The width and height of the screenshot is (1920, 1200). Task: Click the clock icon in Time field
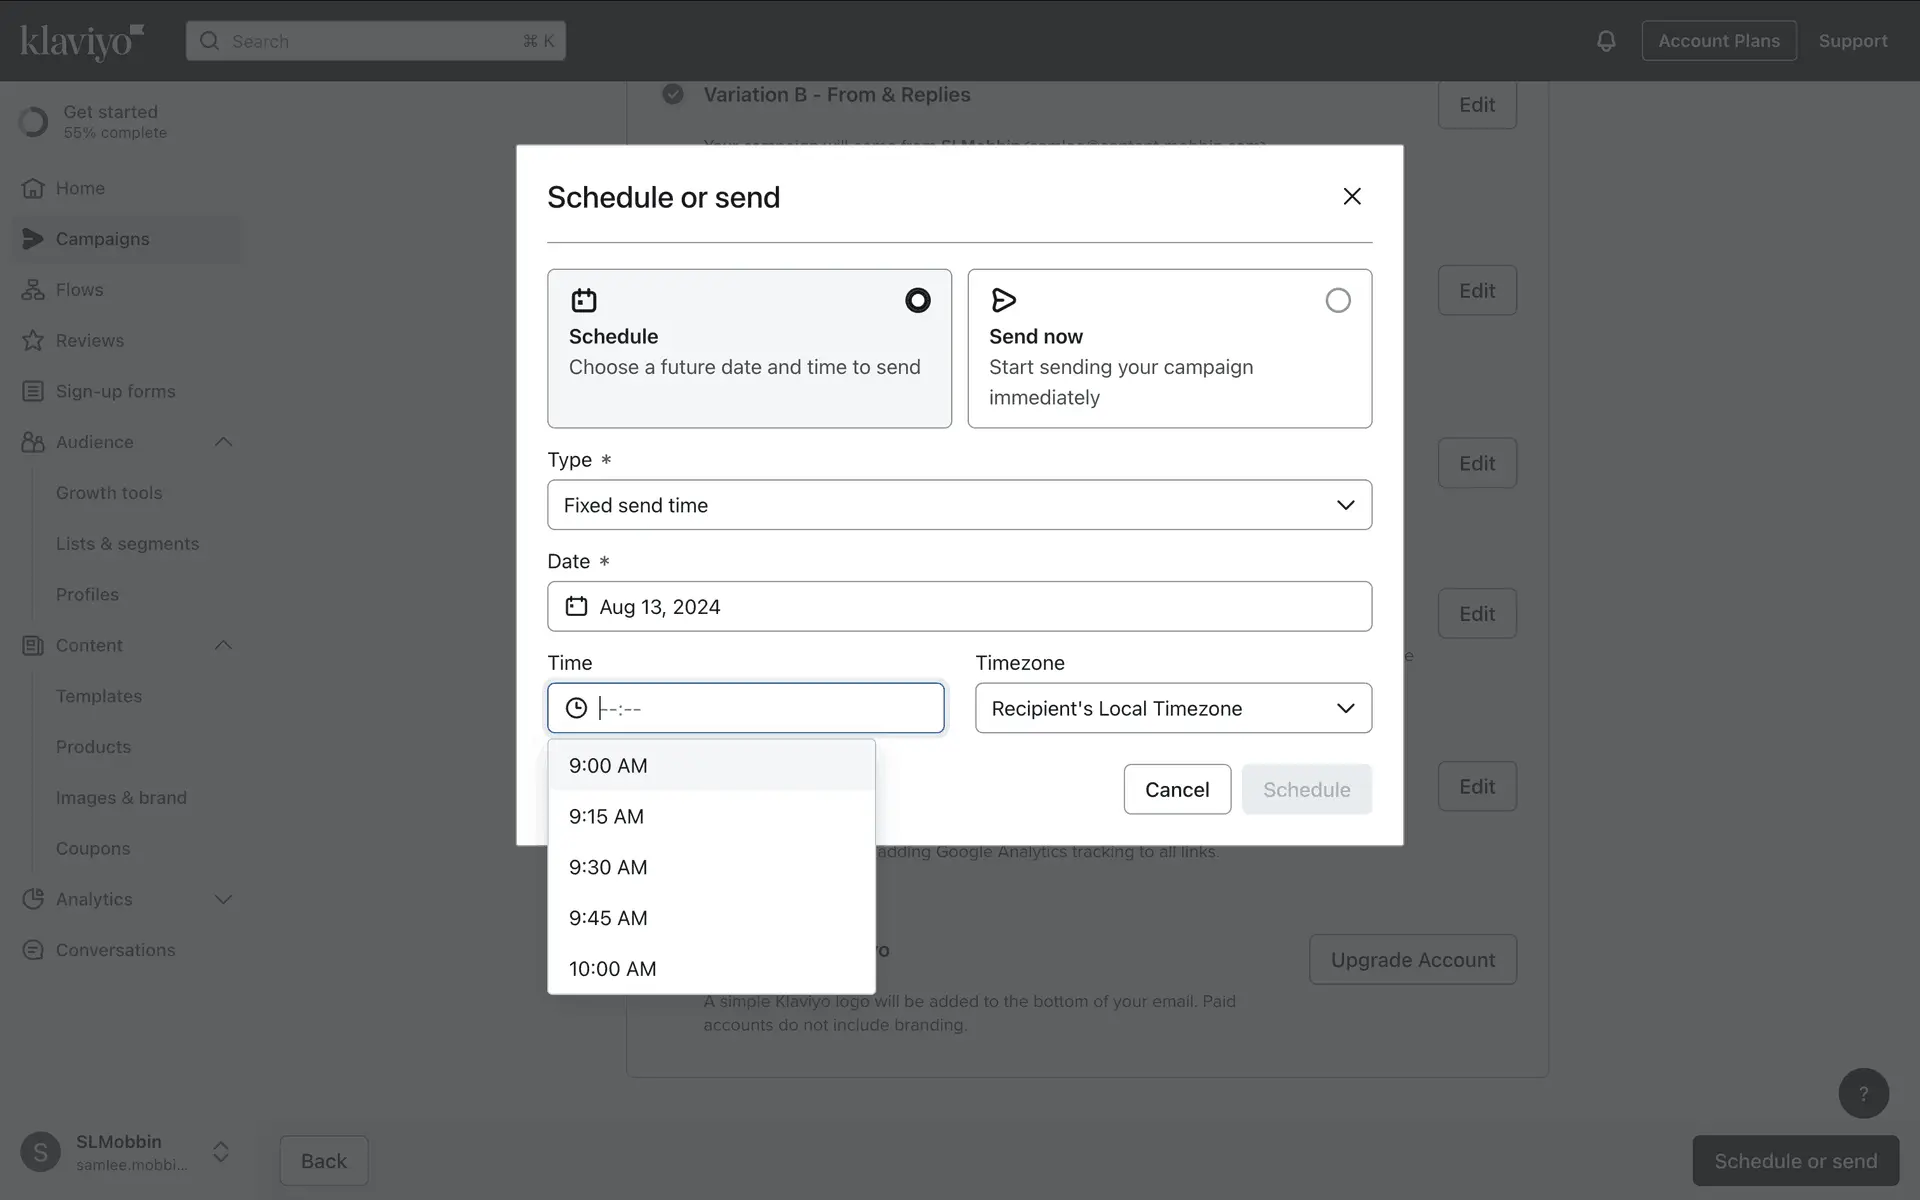576,708
